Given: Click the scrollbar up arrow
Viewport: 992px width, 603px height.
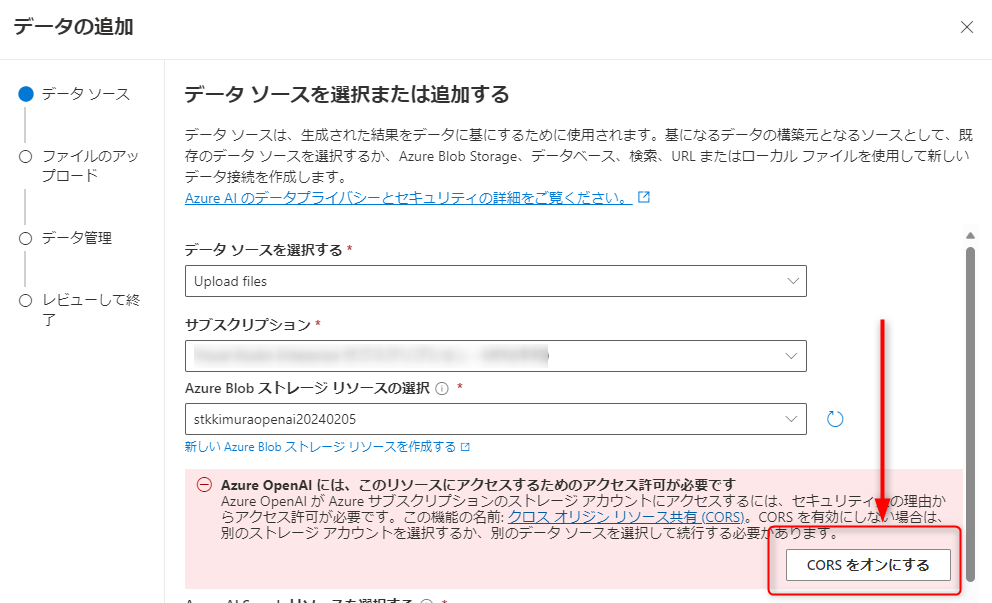Looking at the screenshot, I should pyautogui.click(x=970, y=235).
